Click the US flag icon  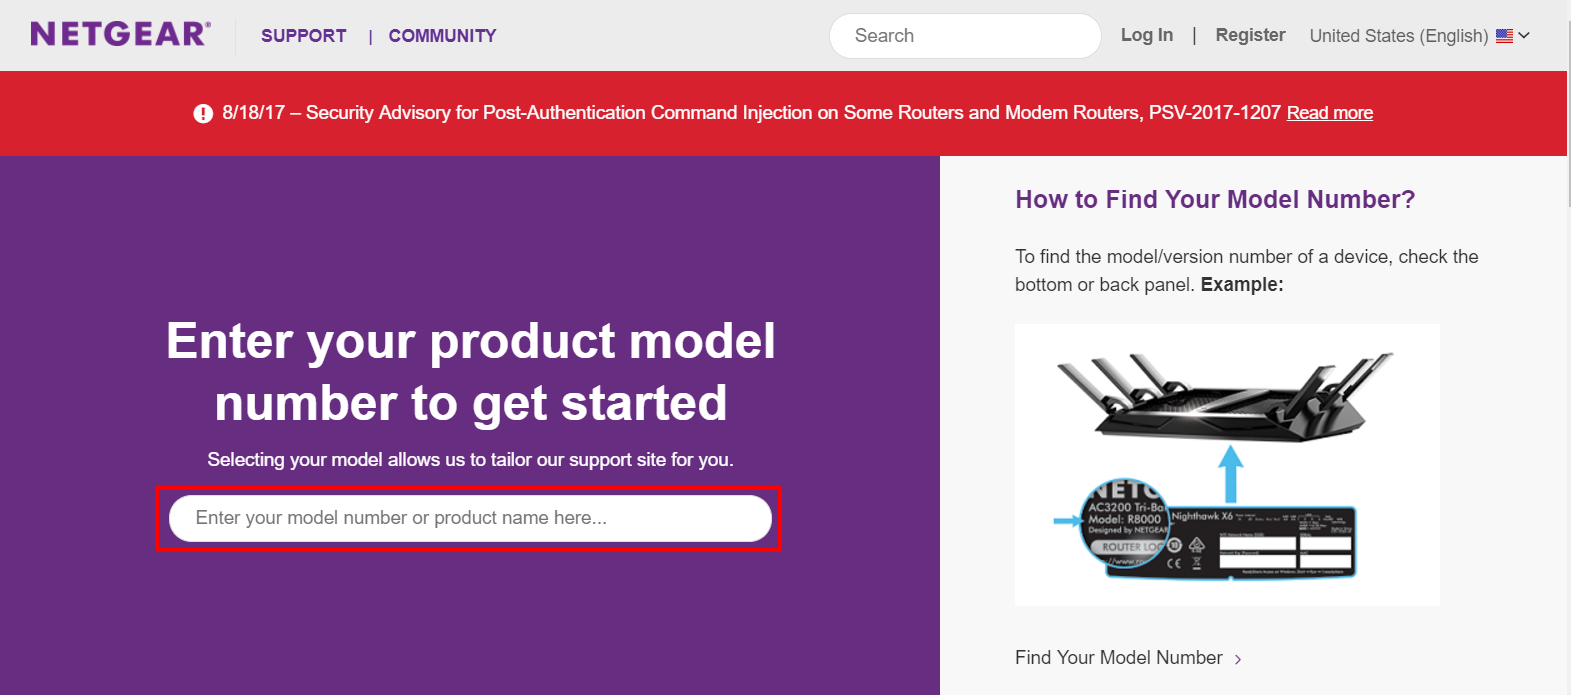coord(1504,36)
